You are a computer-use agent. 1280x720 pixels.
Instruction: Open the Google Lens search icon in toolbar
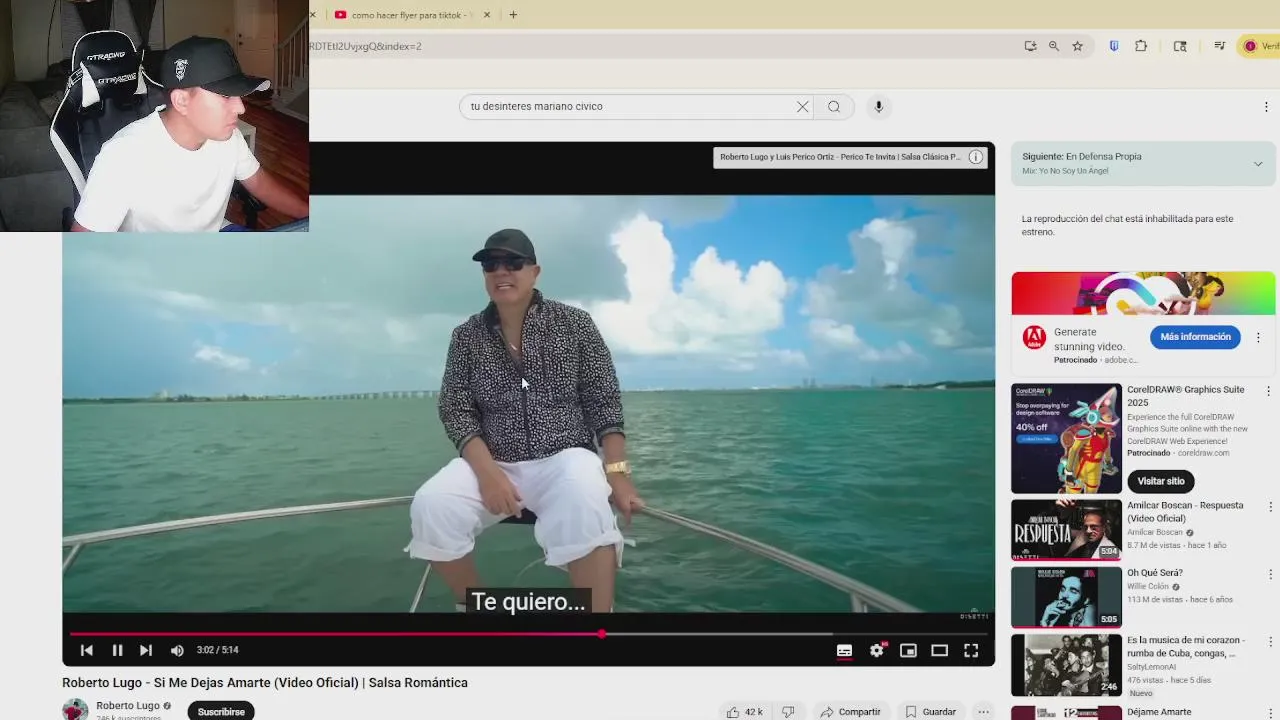click(x=1180, y=46)
